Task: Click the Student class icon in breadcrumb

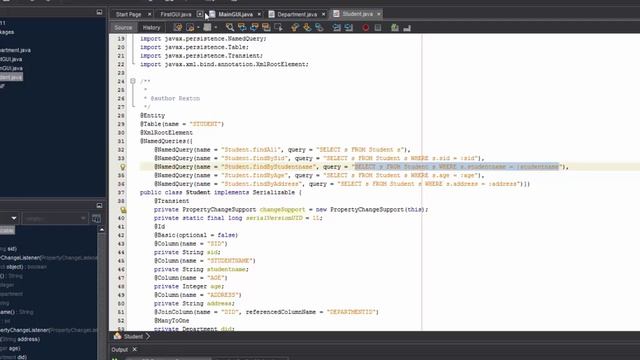Action: (118, 336)
